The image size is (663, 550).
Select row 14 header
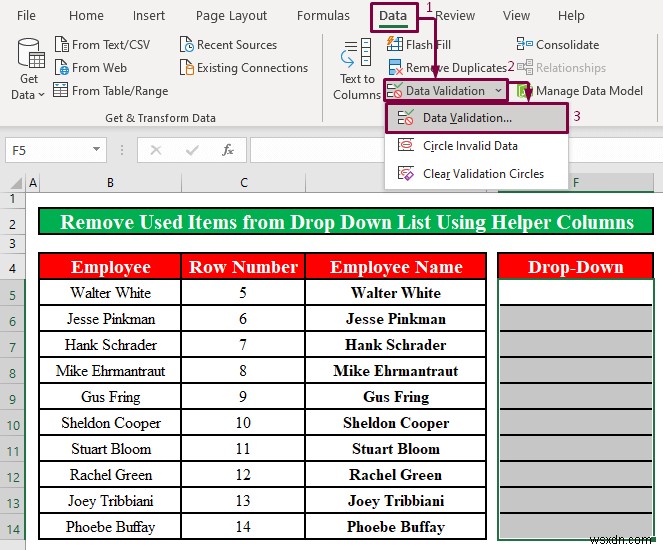tap(13, 529)
